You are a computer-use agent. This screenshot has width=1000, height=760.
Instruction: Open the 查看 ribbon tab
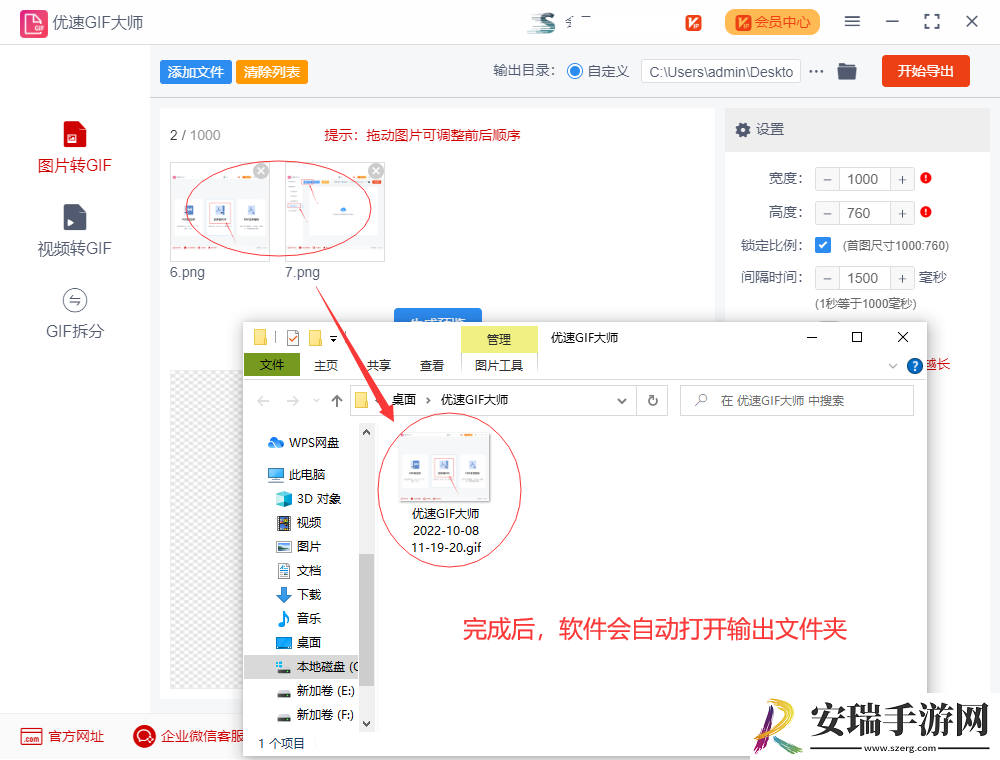(x=432, y=365)
